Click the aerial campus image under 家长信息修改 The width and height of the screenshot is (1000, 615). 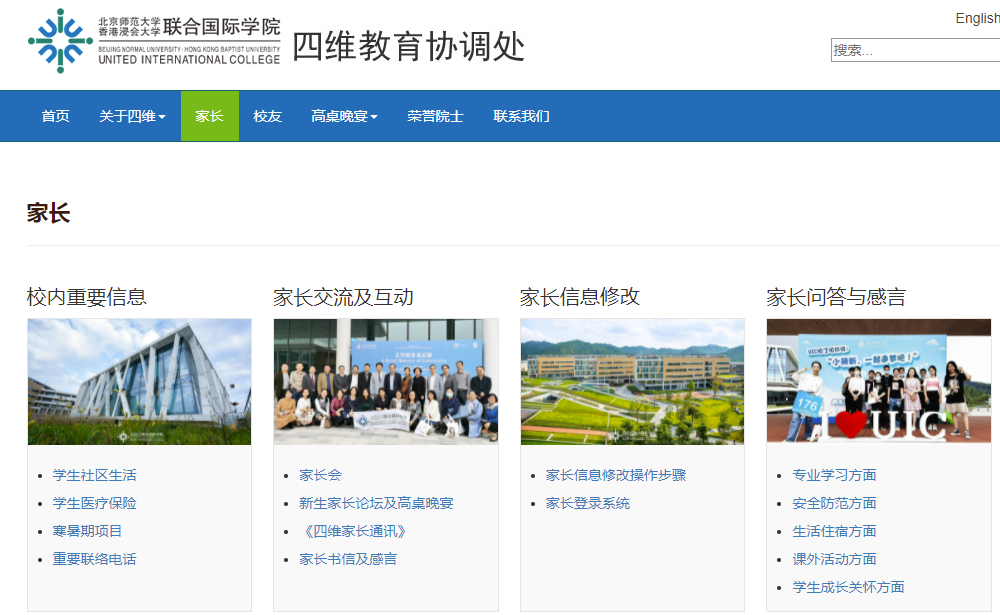click(x=632, y=381)
